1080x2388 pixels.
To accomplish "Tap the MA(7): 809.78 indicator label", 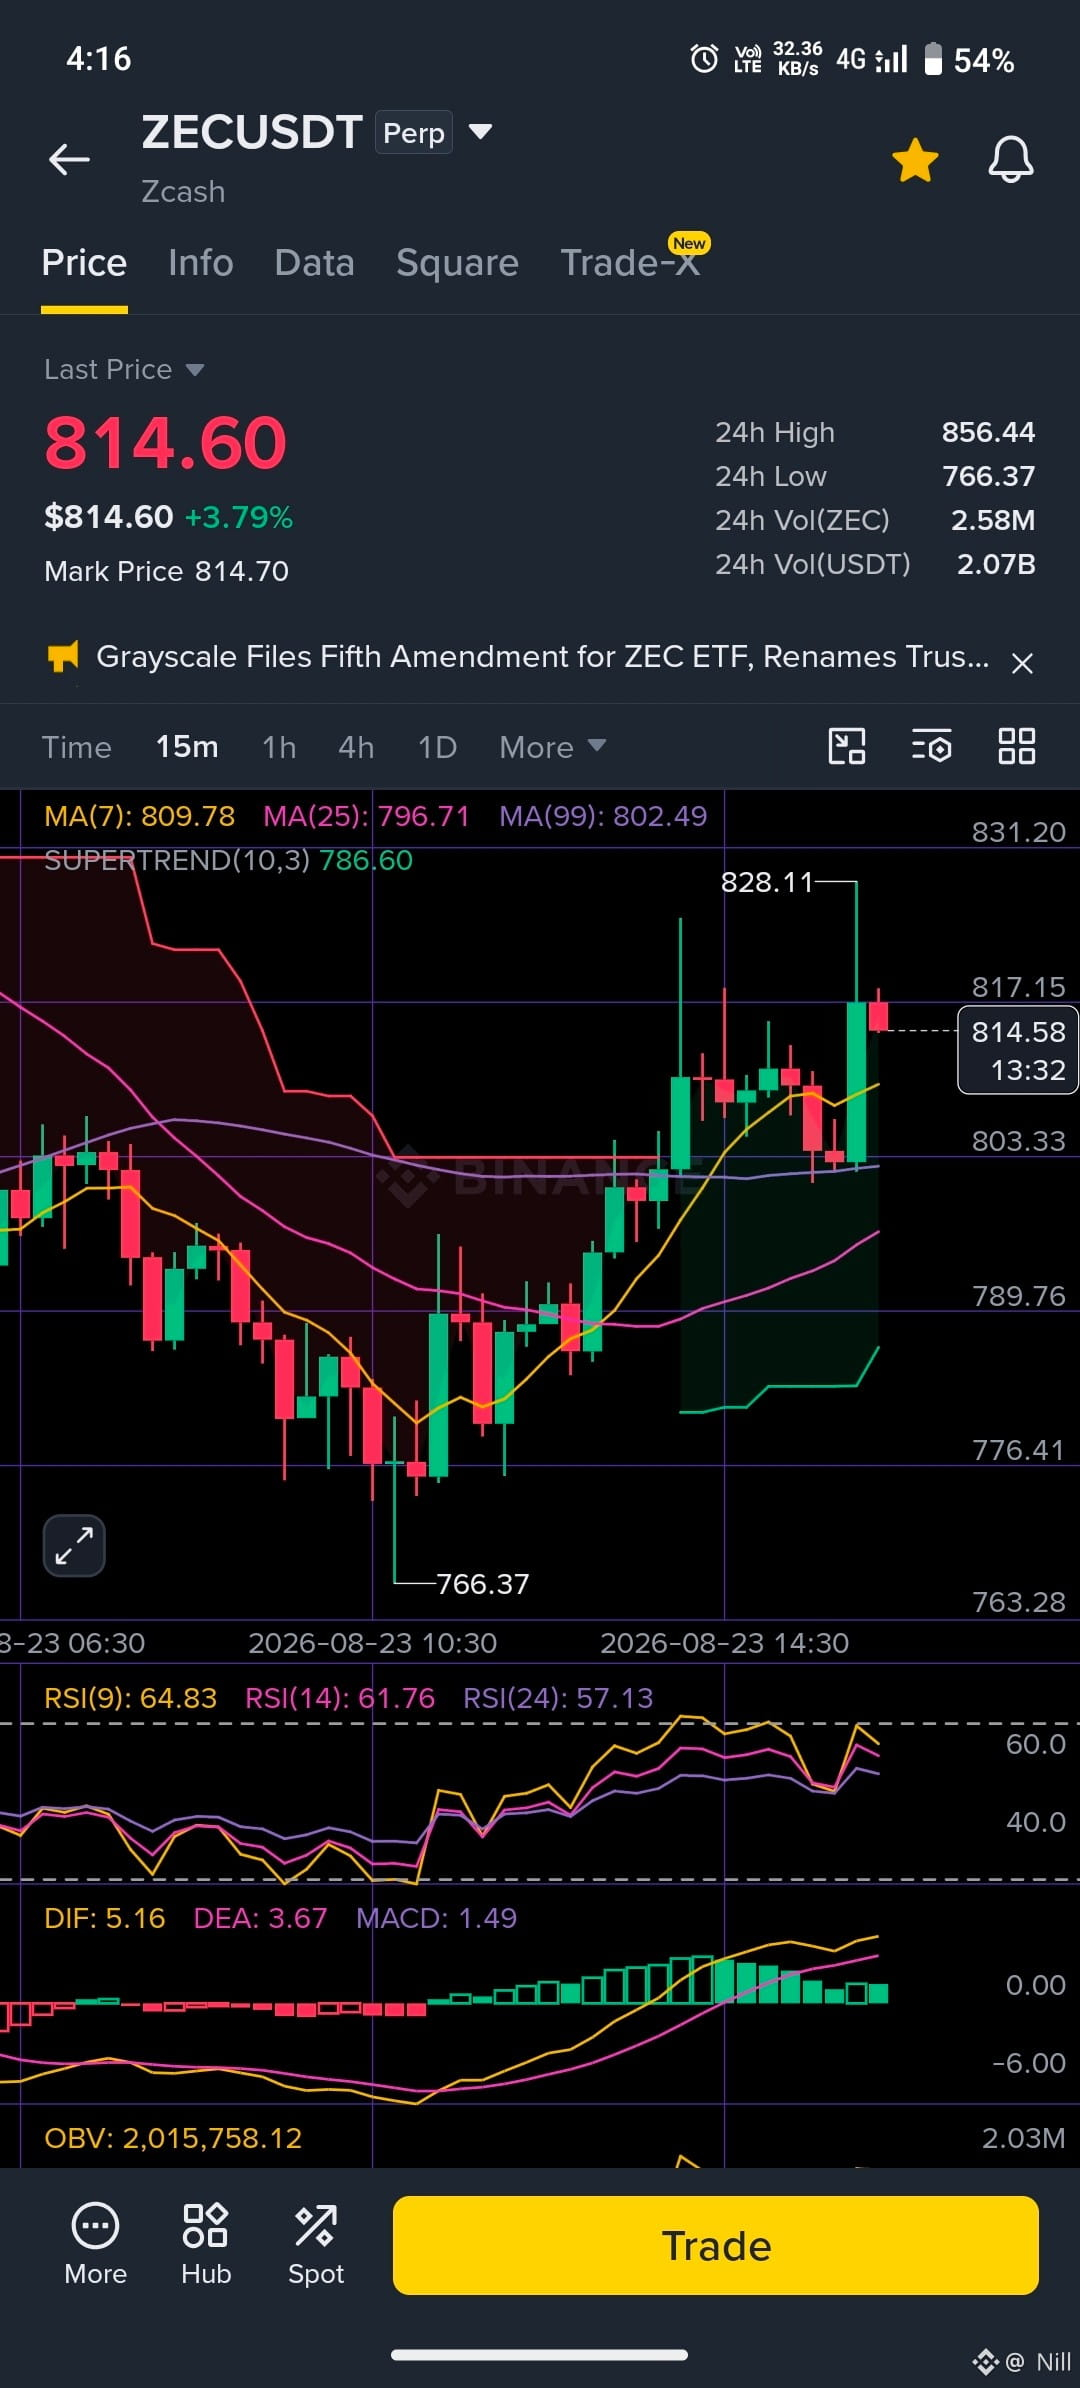I will click(x=140, y=816).
